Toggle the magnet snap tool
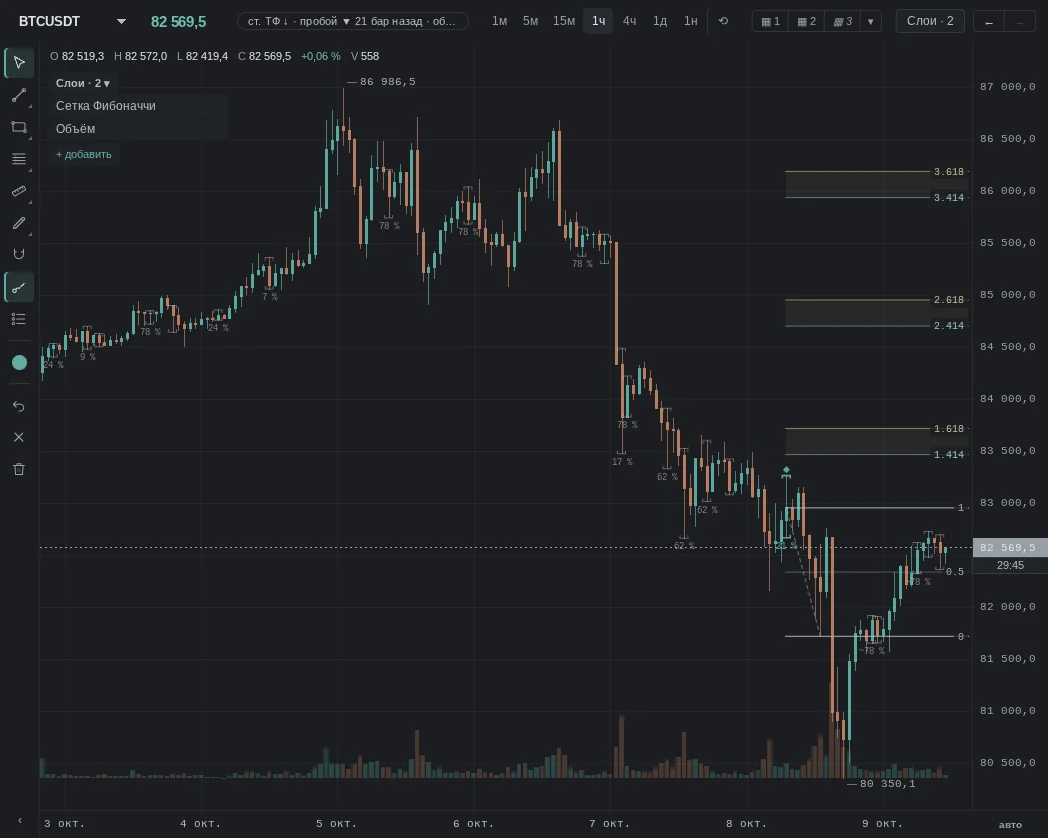 click(19, 254)
